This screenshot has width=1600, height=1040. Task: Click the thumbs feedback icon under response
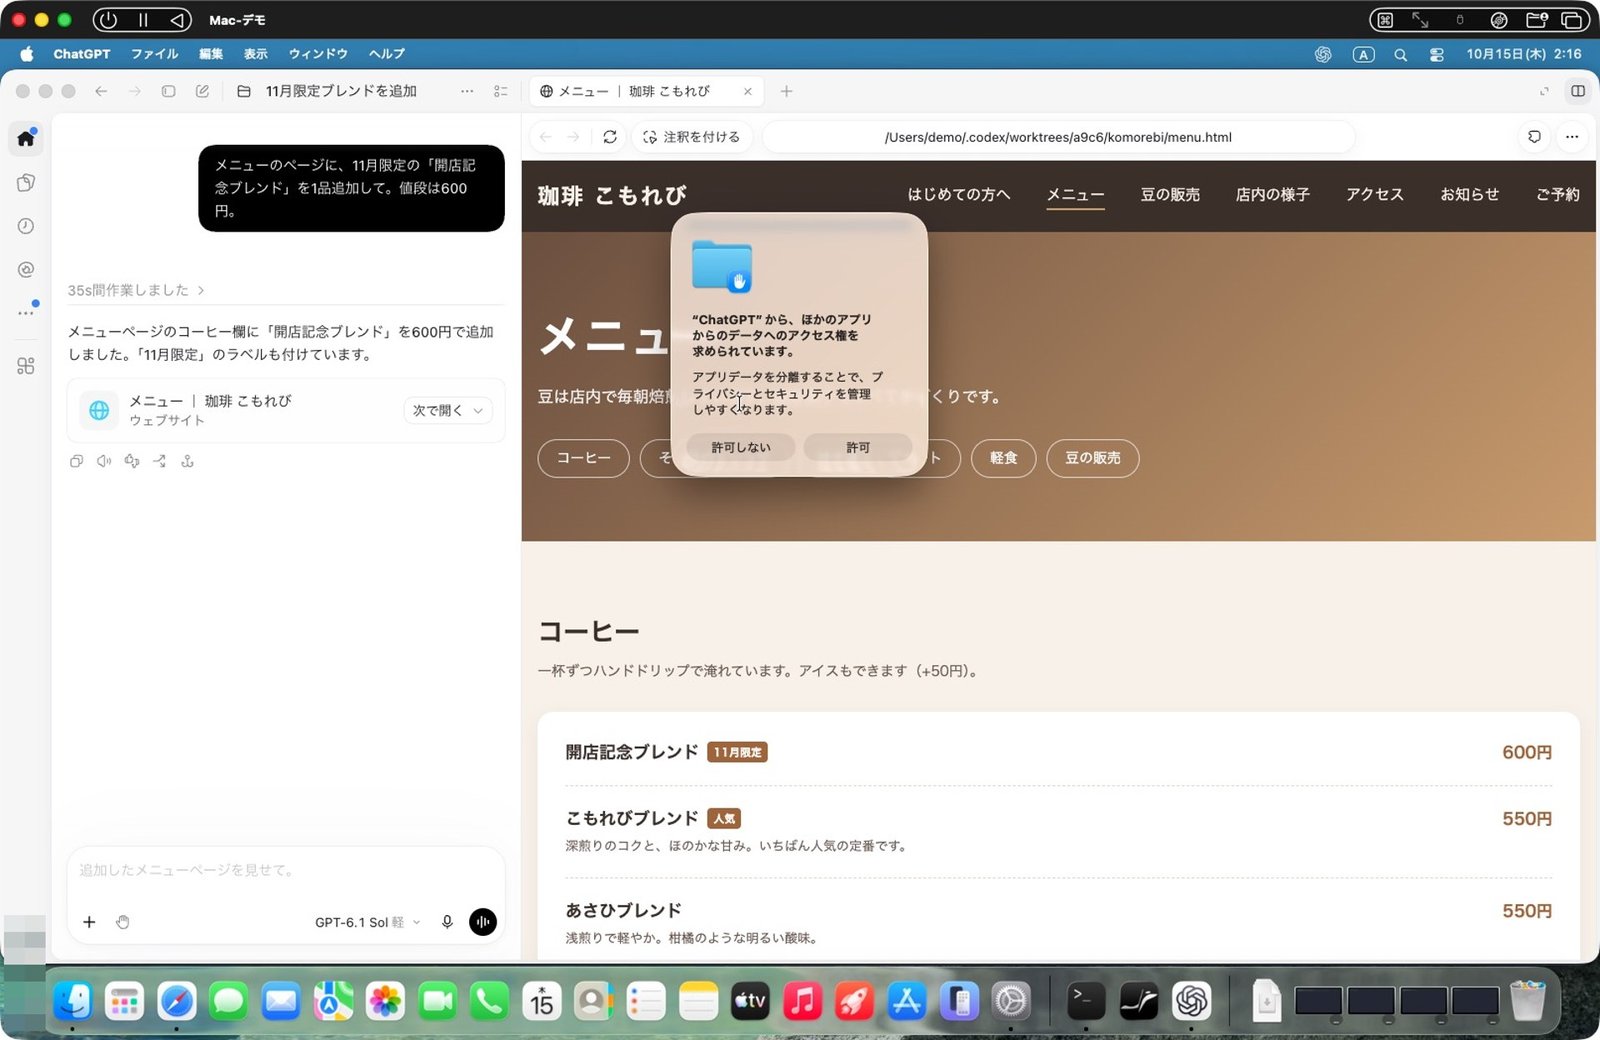132,461
